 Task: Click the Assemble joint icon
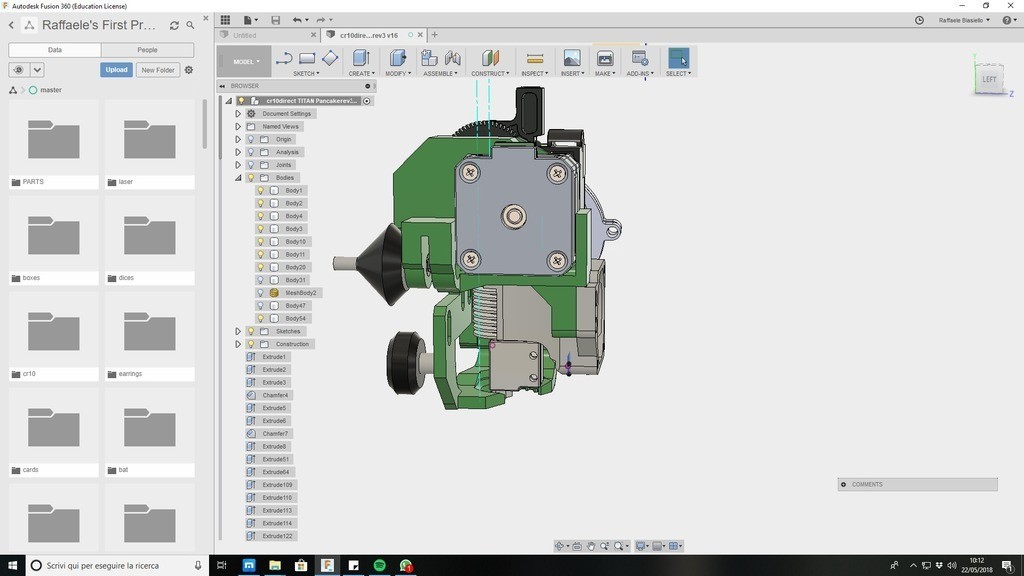(452, 58)
